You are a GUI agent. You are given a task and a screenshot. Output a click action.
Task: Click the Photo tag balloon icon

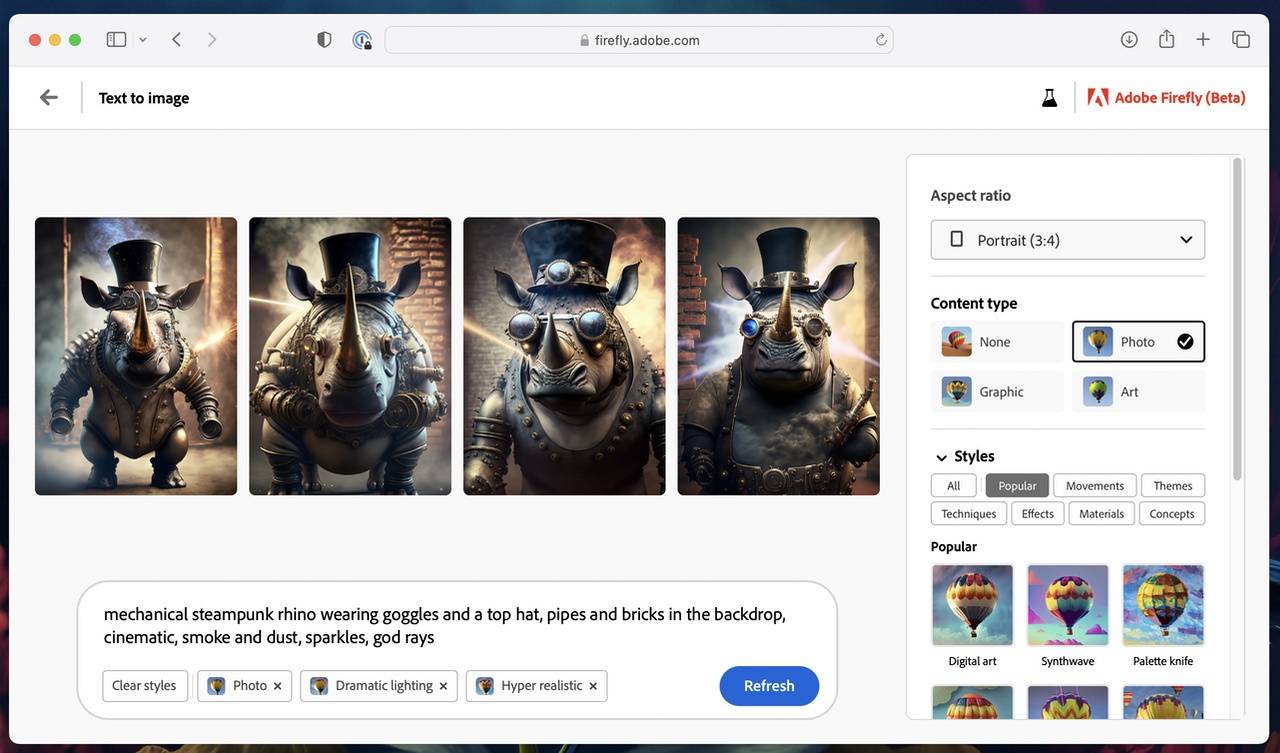point(216,686)
